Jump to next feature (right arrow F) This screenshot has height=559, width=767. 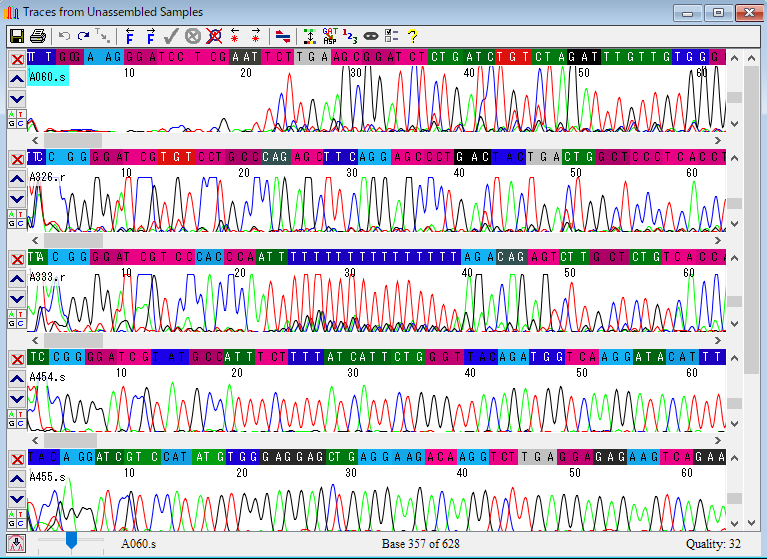pos(151,36)
